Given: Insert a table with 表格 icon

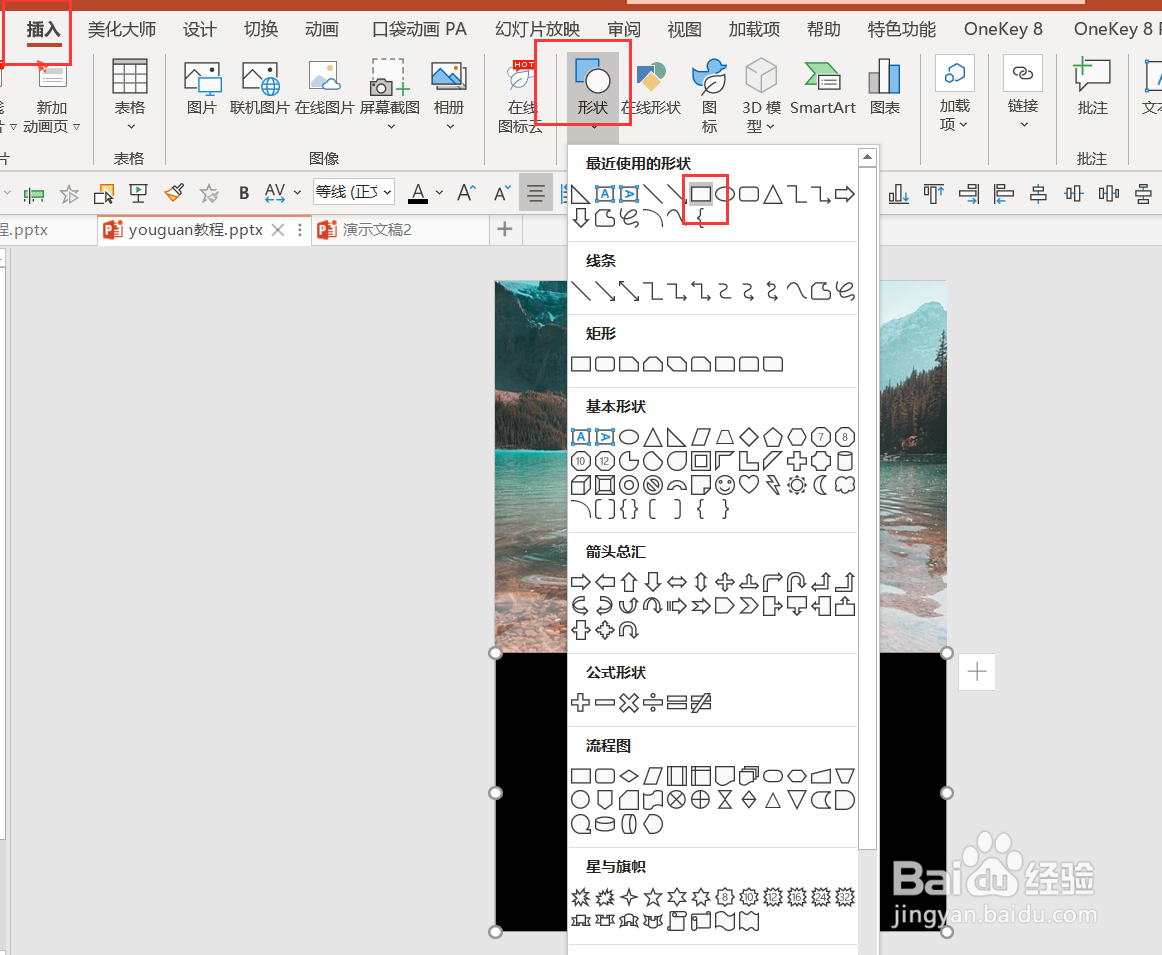Looking at the screenshot, I should [x=130, y=86].
